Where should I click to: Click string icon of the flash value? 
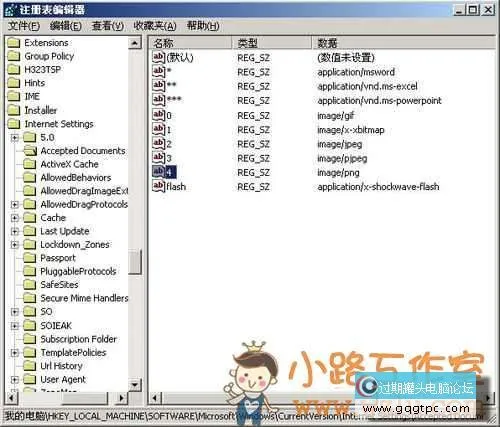[x=158, y=186]
